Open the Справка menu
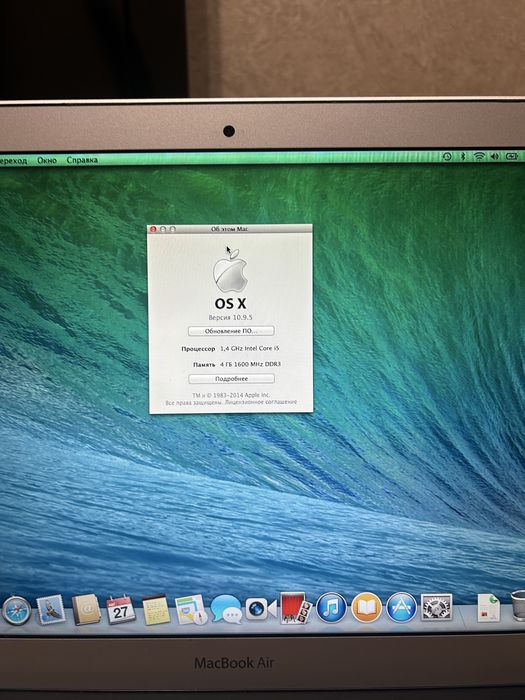 pyautogui.click(x=82, y=160)
